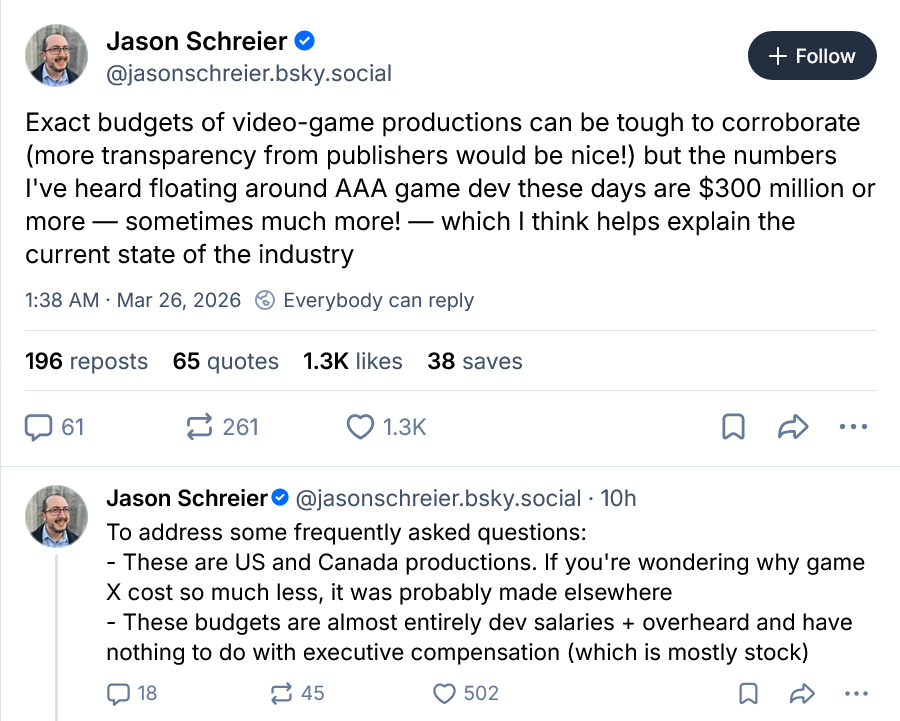Bookmark the main post
900x721 pixels.
tap(733, 427)
